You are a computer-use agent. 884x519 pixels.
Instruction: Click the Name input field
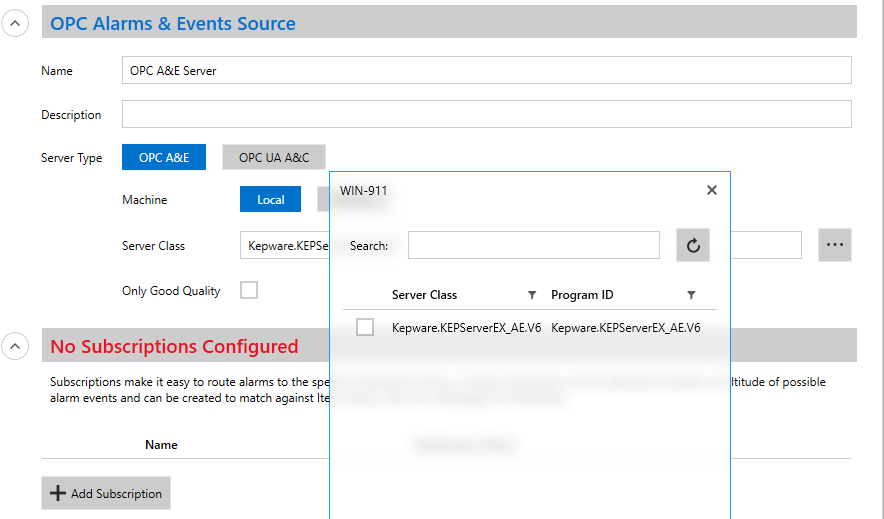(x=487, y=70)
